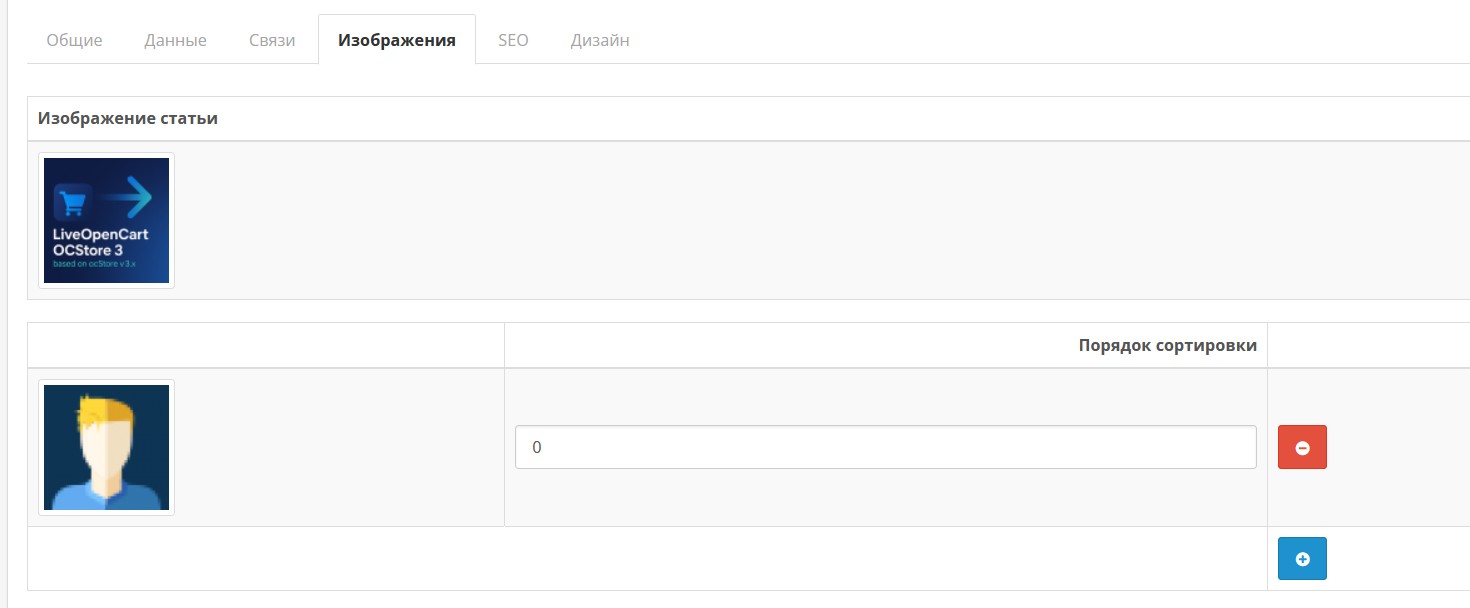Open the Общие tab
The height and width of the screenshot is (608, 1470).
coord(74,40)
